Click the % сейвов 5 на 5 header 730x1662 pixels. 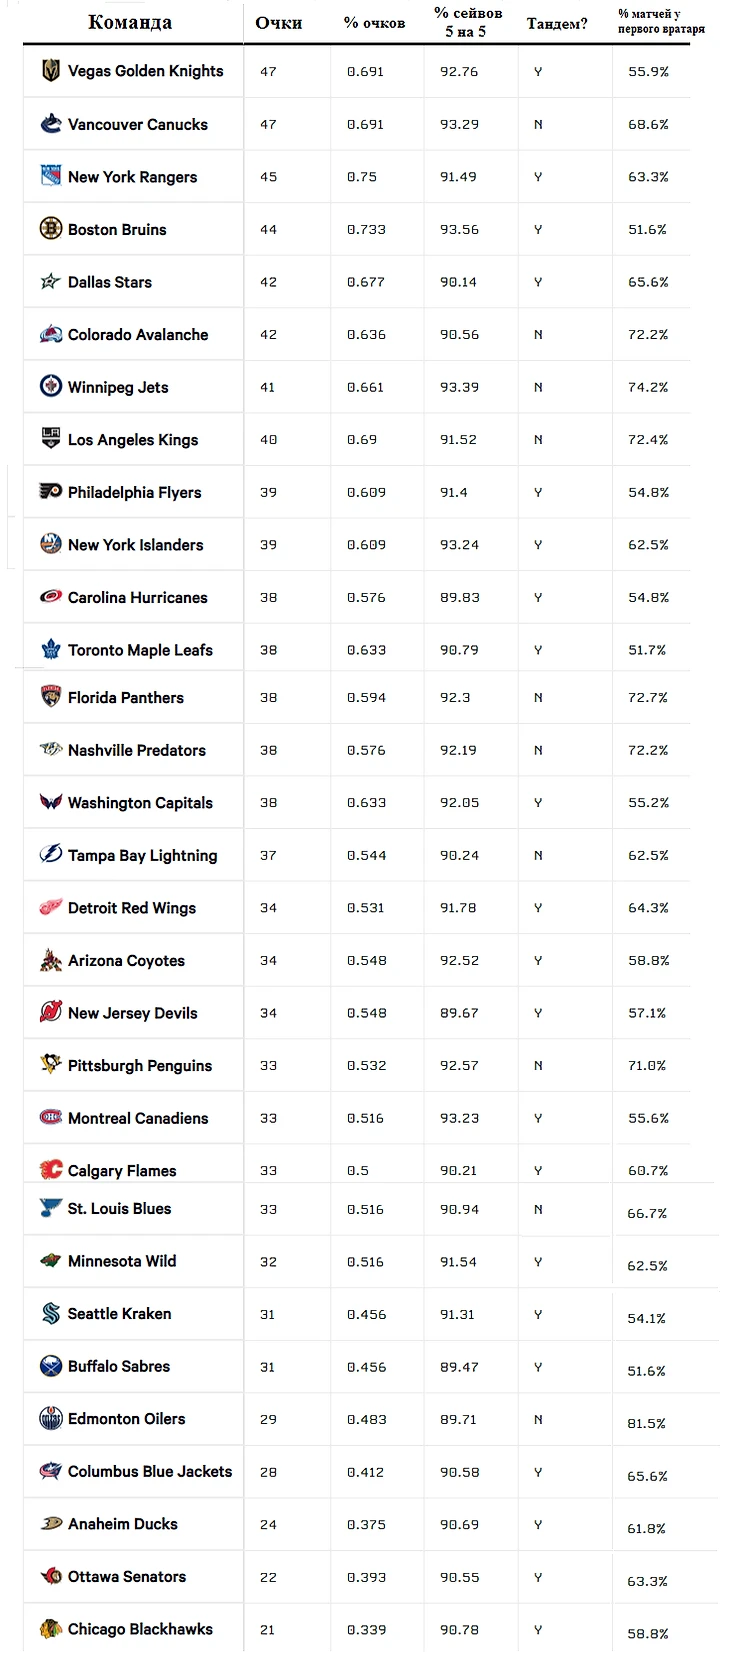click(467, 22)
